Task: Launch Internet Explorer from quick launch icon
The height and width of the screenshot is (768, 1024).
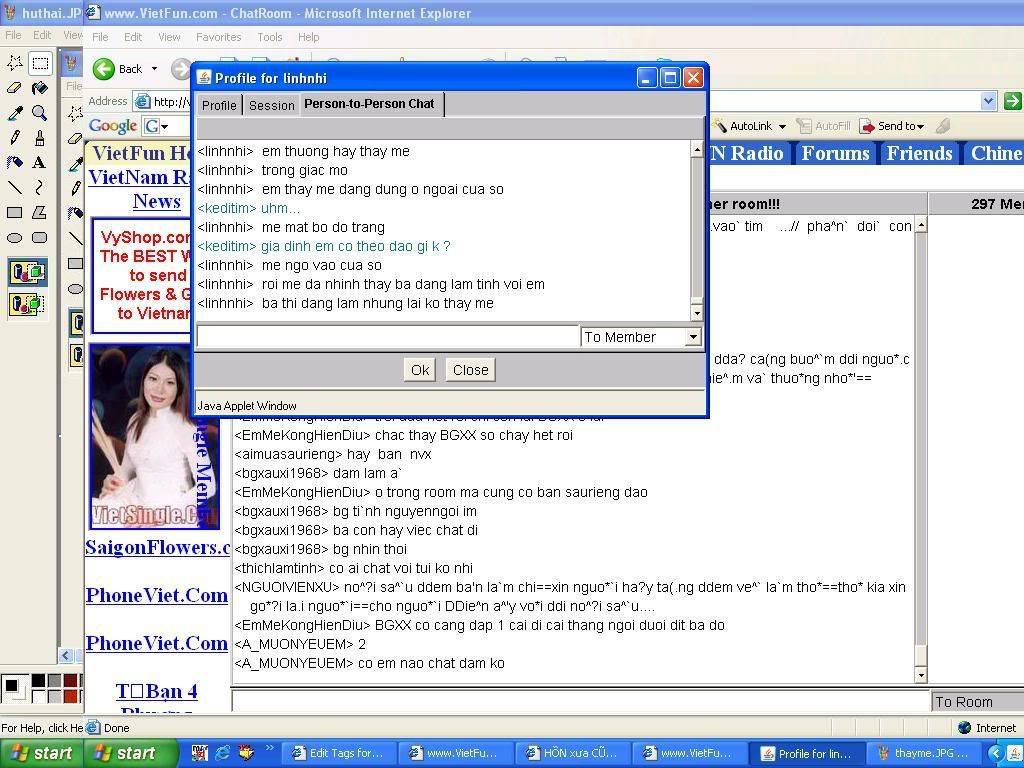Action: click(x=223, y=752)
